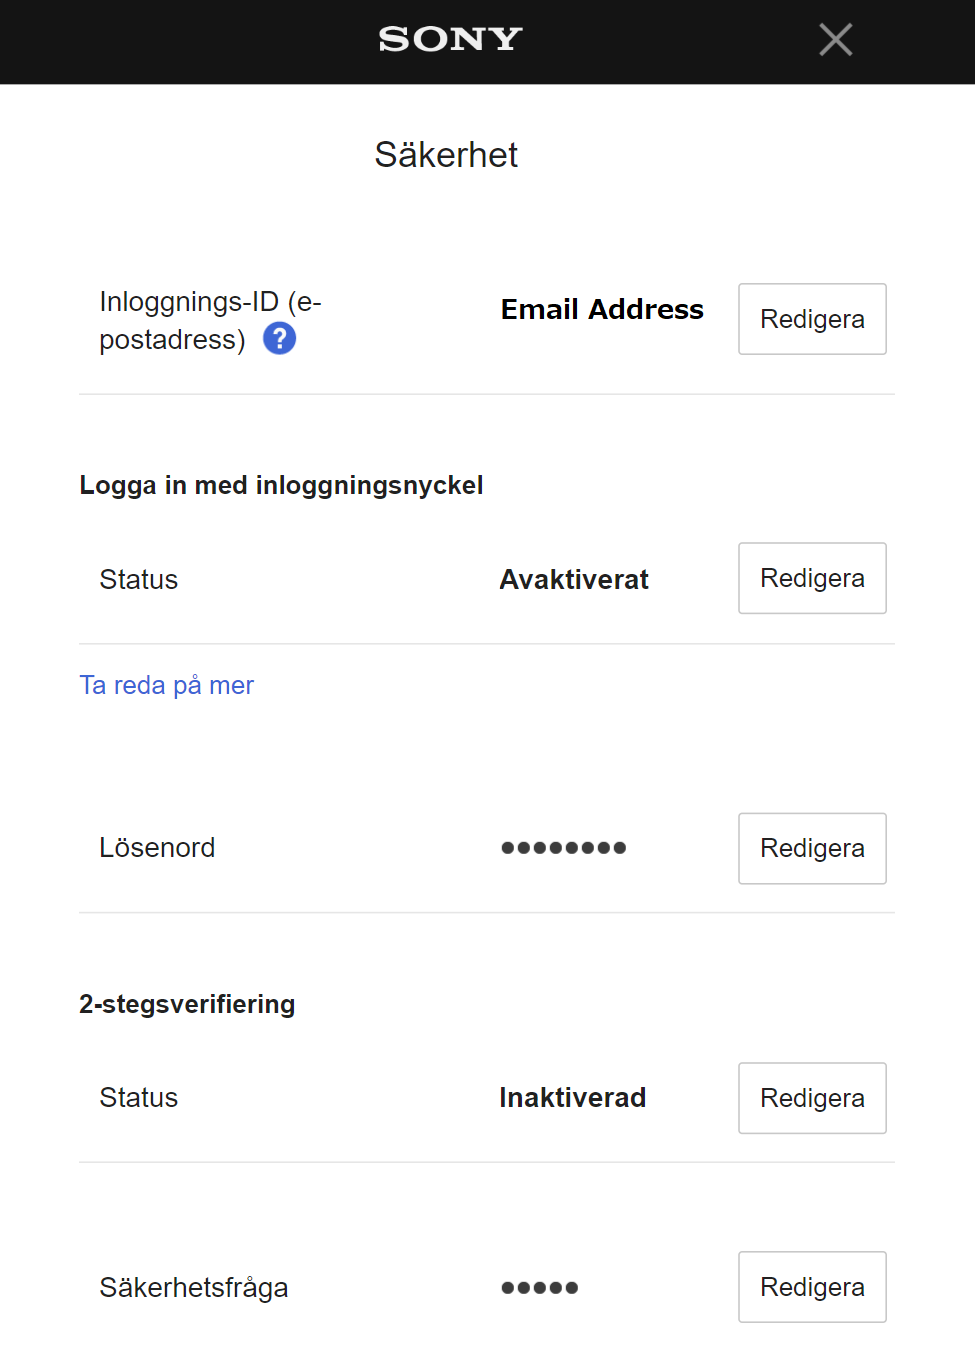Click the masked security question dots
Image resolution: width=975 pixels, height=1347 pixels.
[x=539, y=1287]
